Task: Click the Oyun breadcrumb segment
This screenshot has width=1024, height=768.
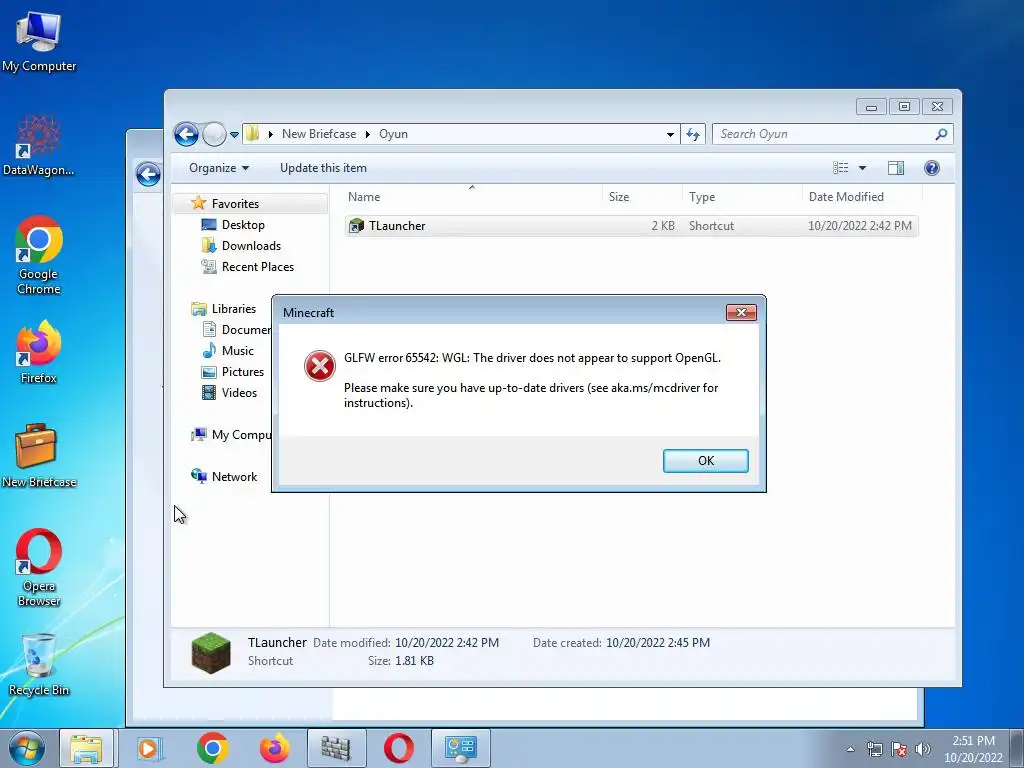Action: point(393,134)
